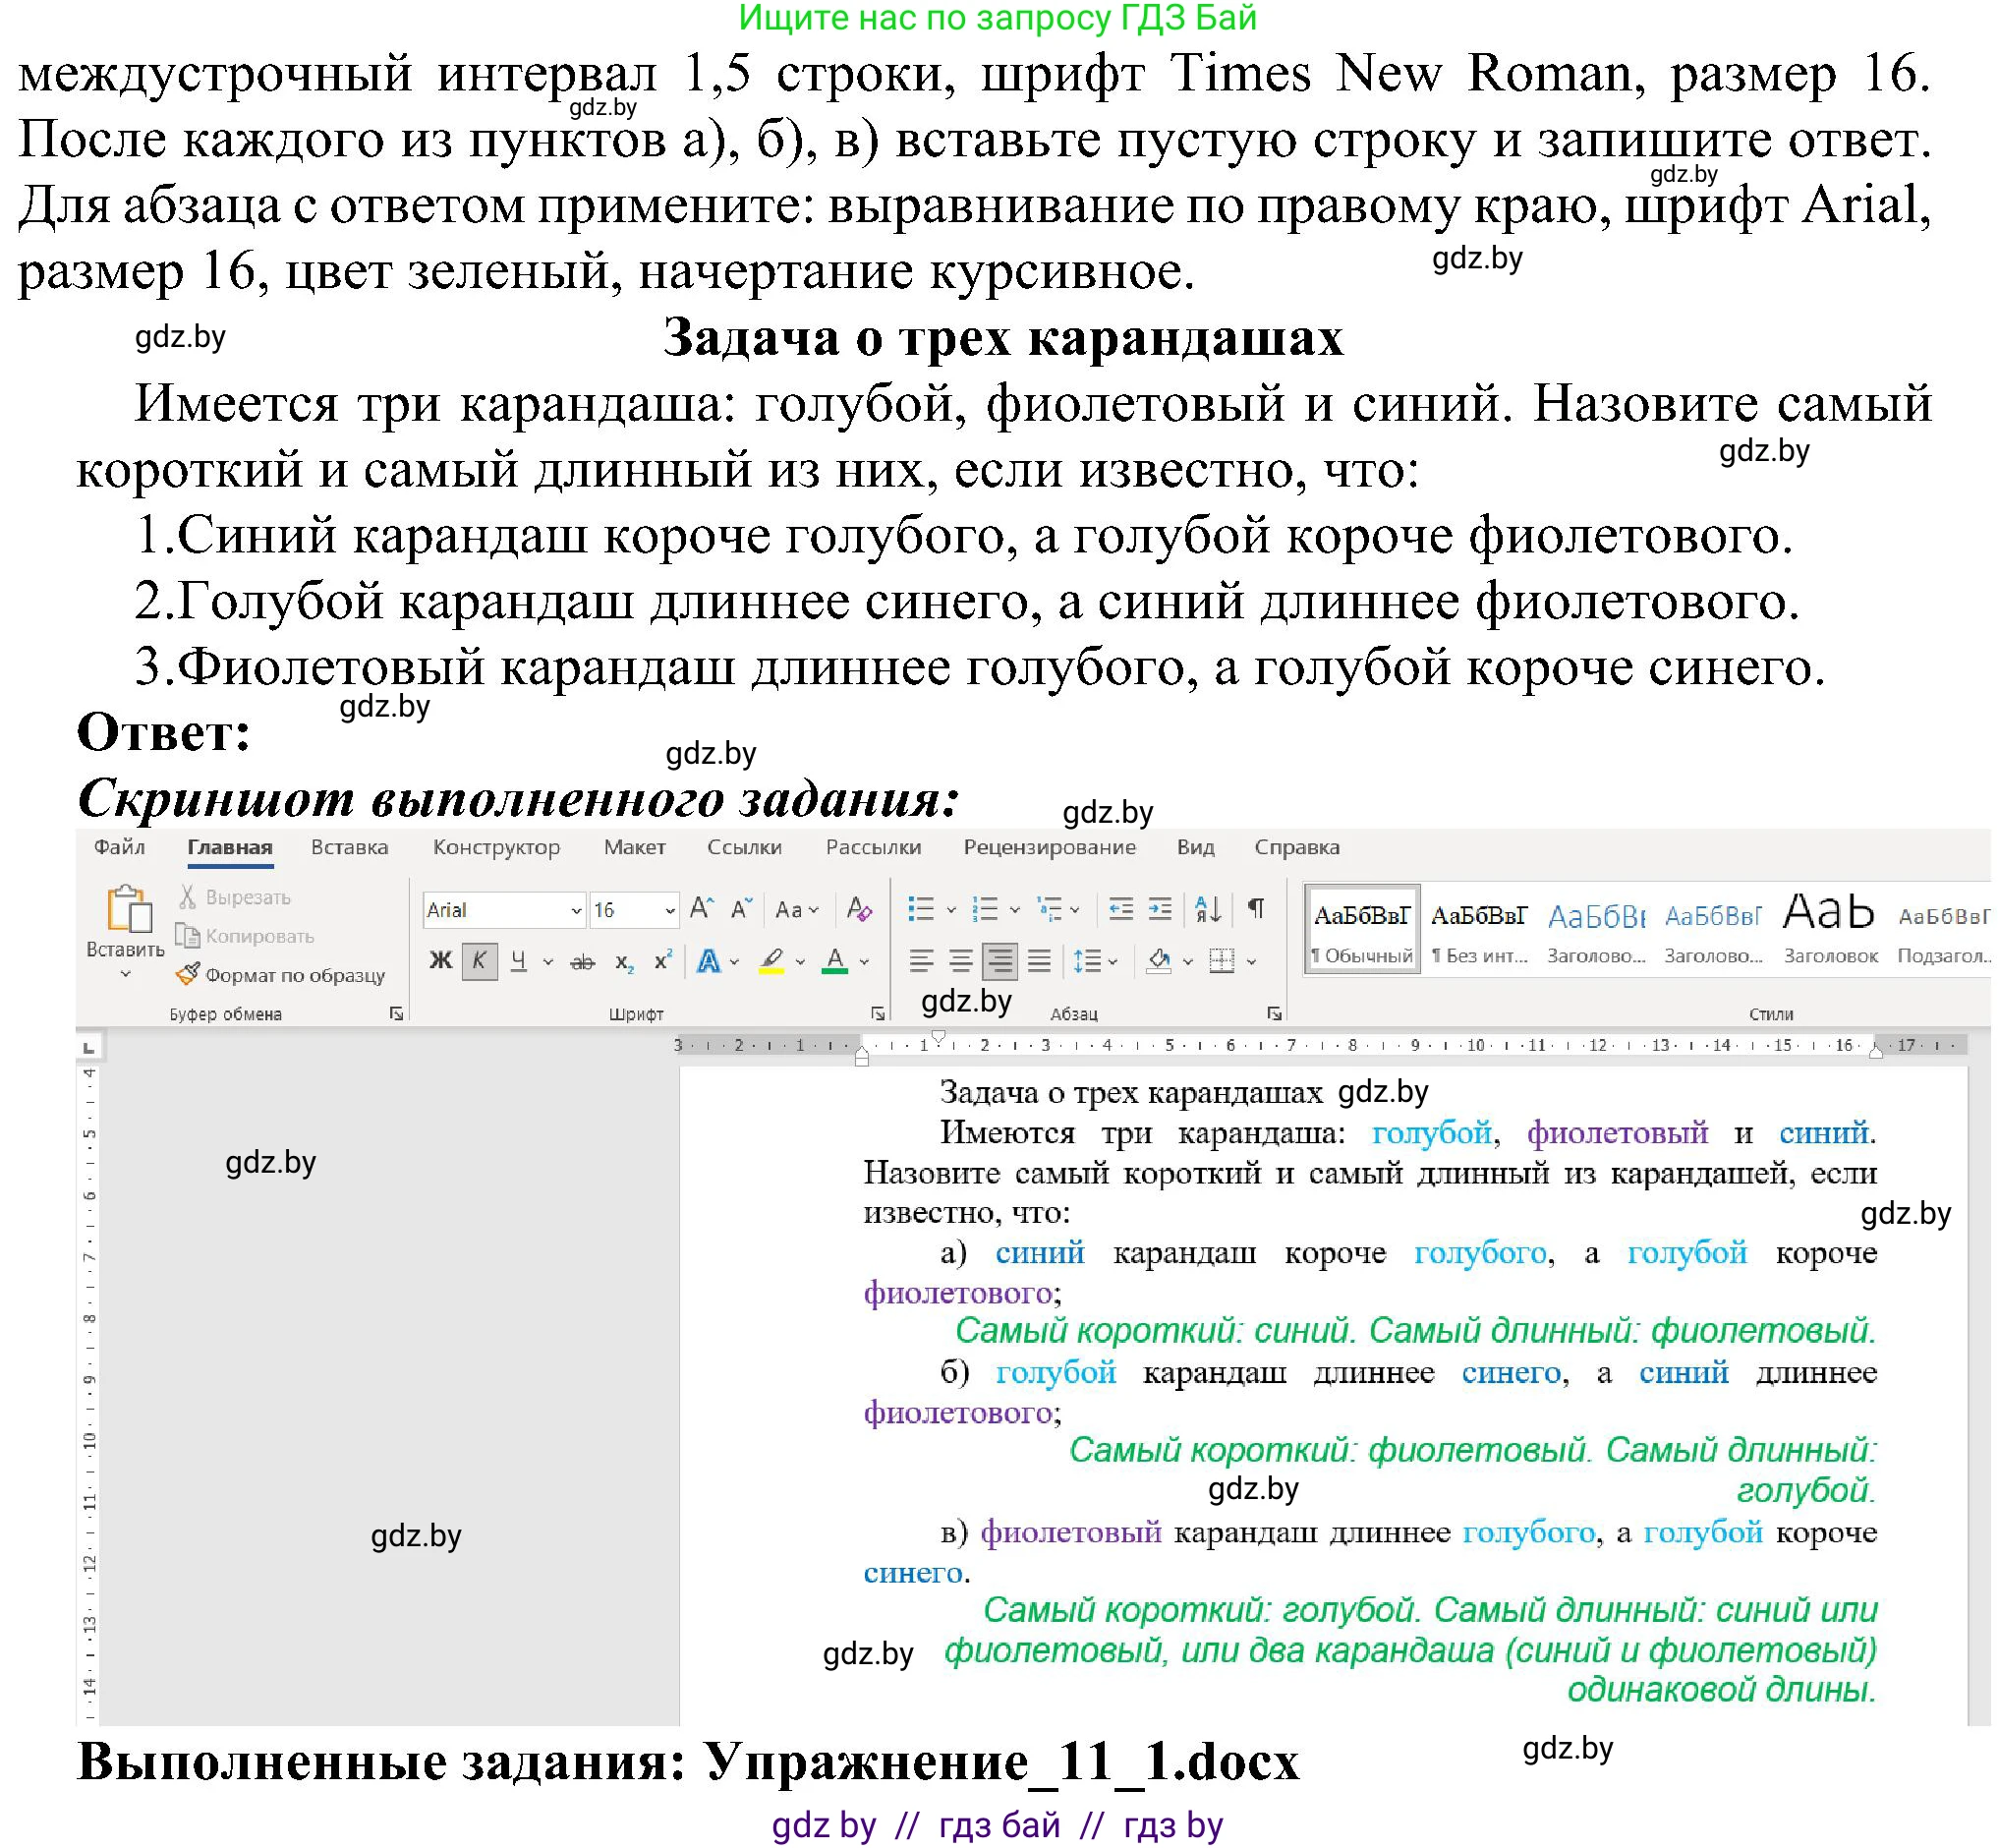
Task: Click the Clear All Formatting eraser icon
Action: point(859,909)
